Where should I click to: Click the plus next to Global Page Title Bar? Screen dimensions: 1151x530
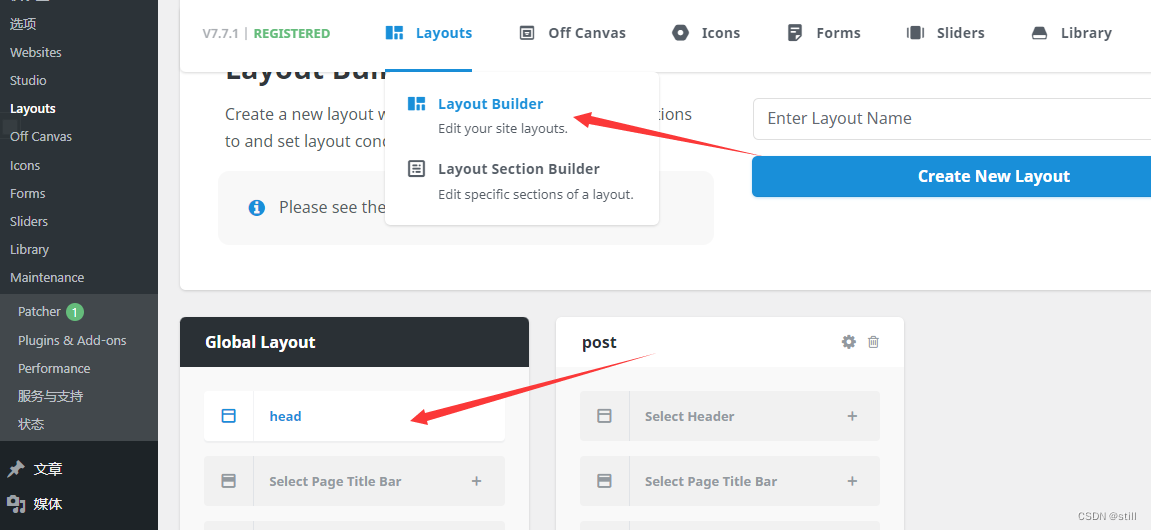tap(476, 481)
